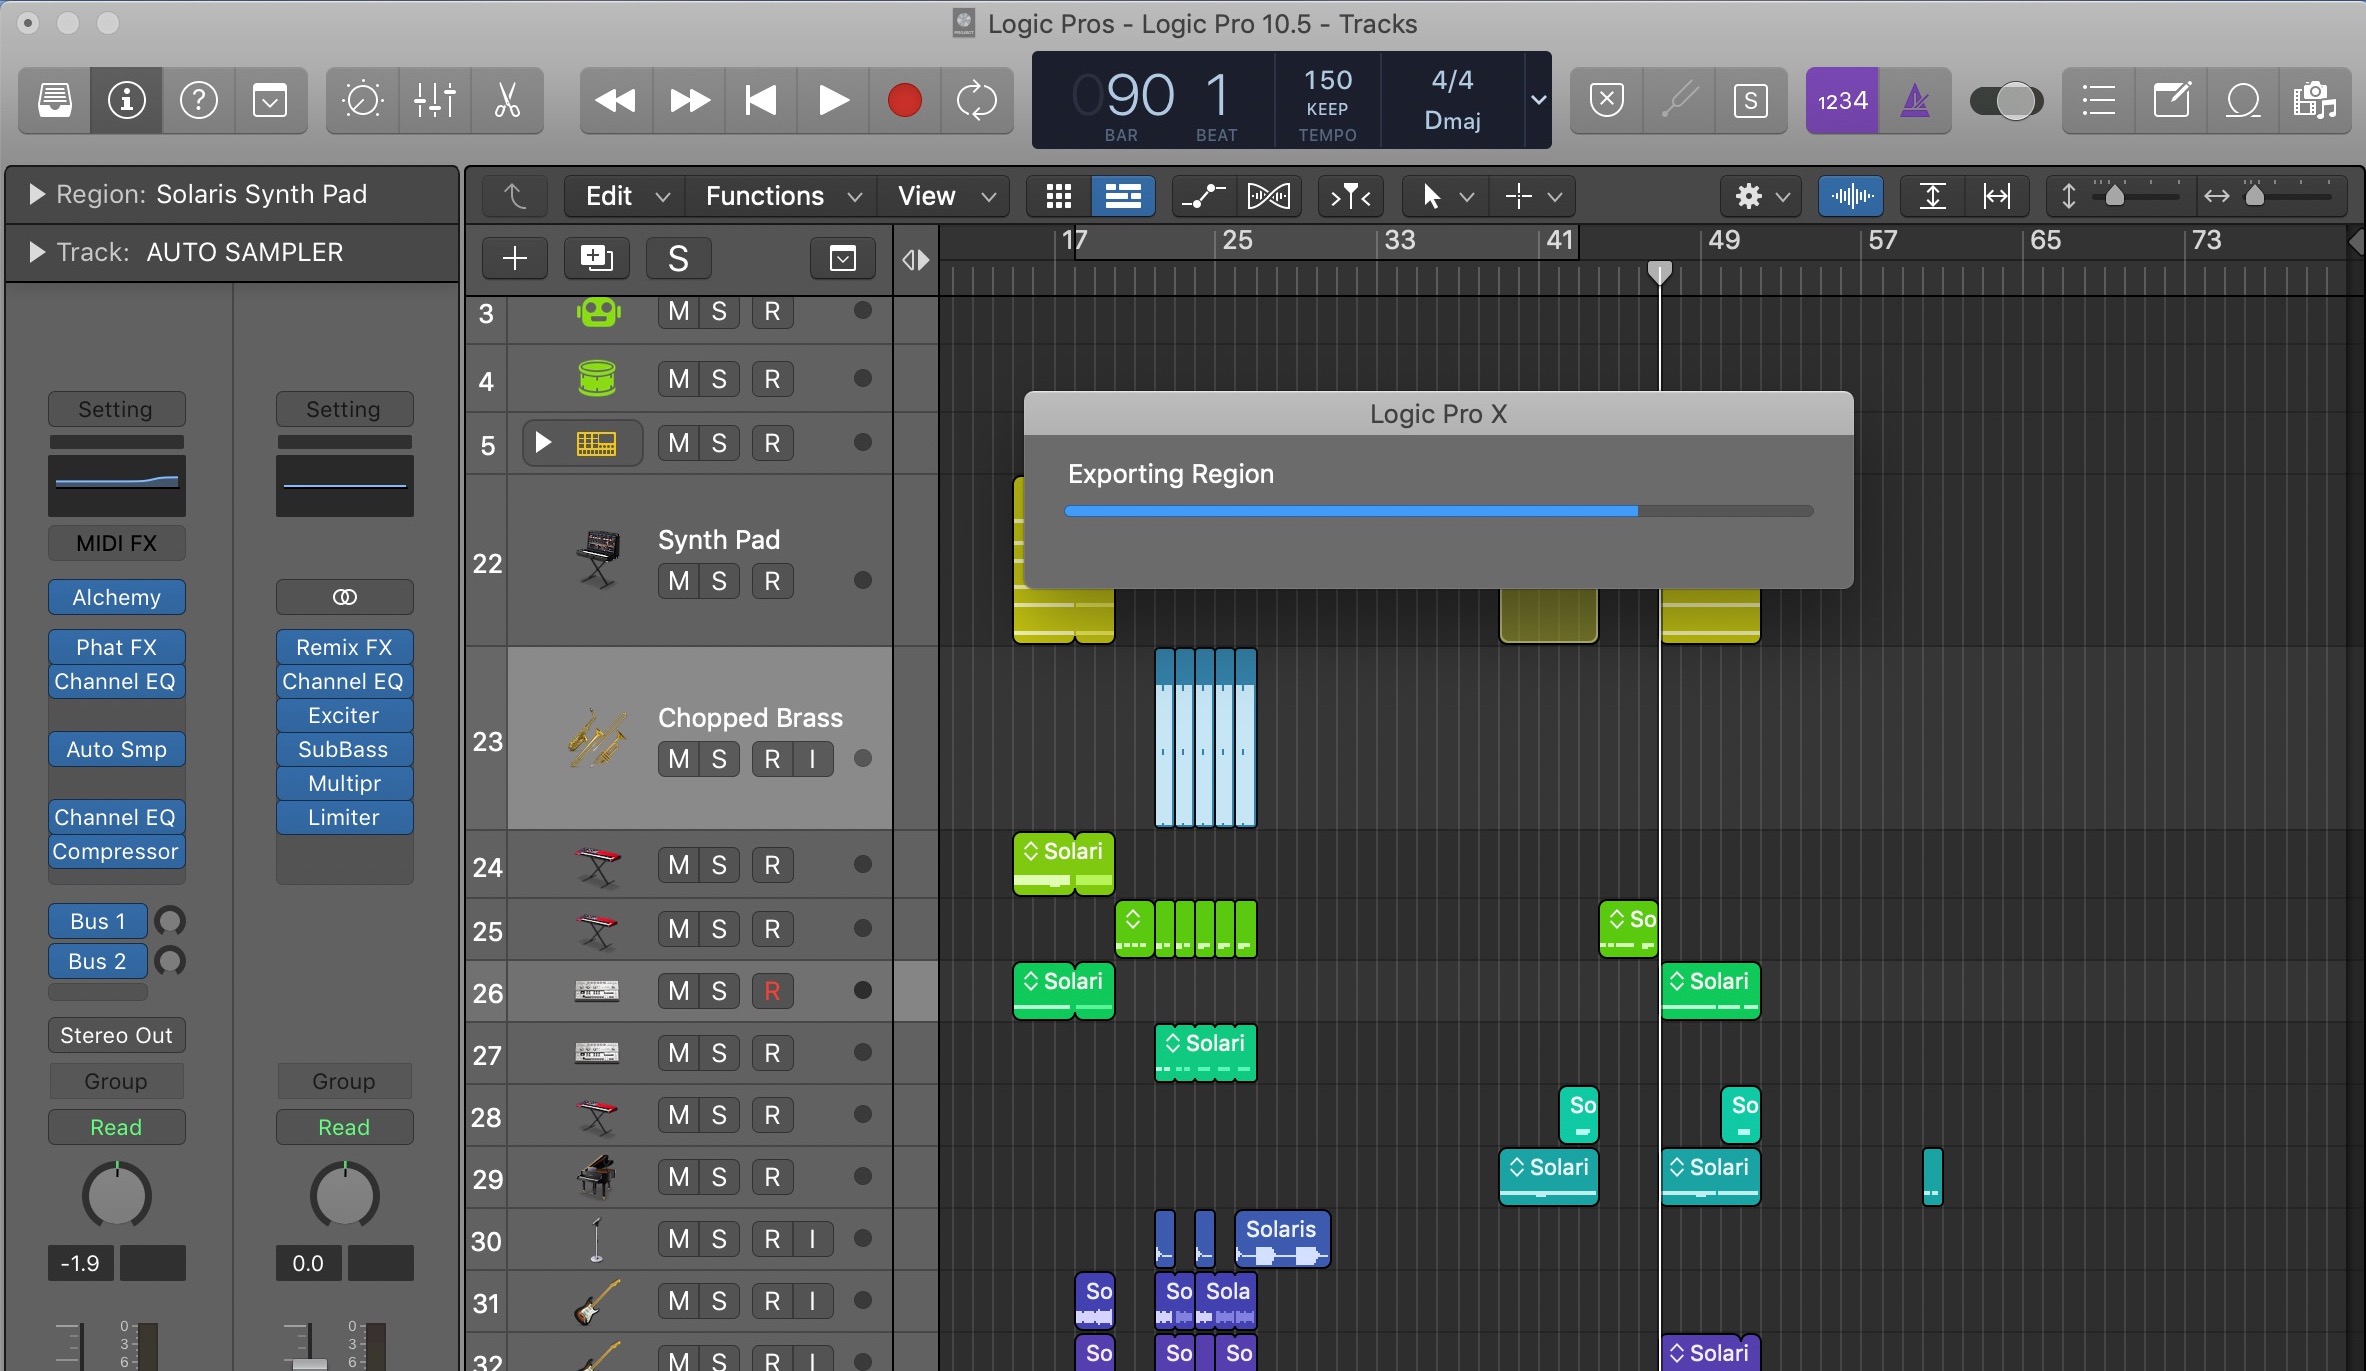Expand the Edit menu dropdown
The height and width of the screenshot is (1371, 2366).
coord(625,196)
